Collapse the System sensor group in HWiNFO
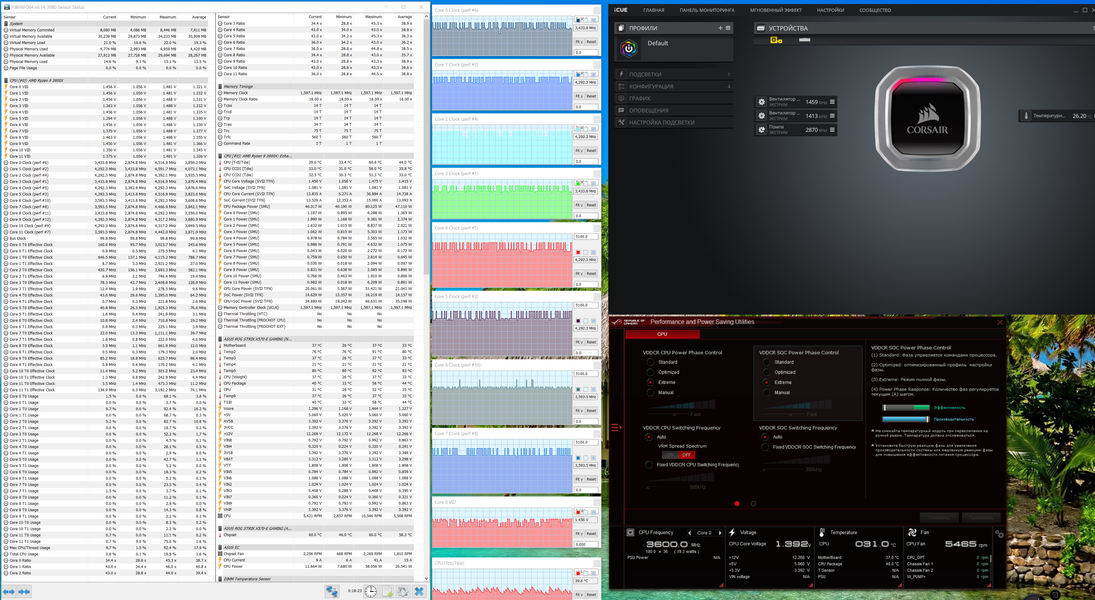The image size is (1095, 600). (x=6, y=24)
